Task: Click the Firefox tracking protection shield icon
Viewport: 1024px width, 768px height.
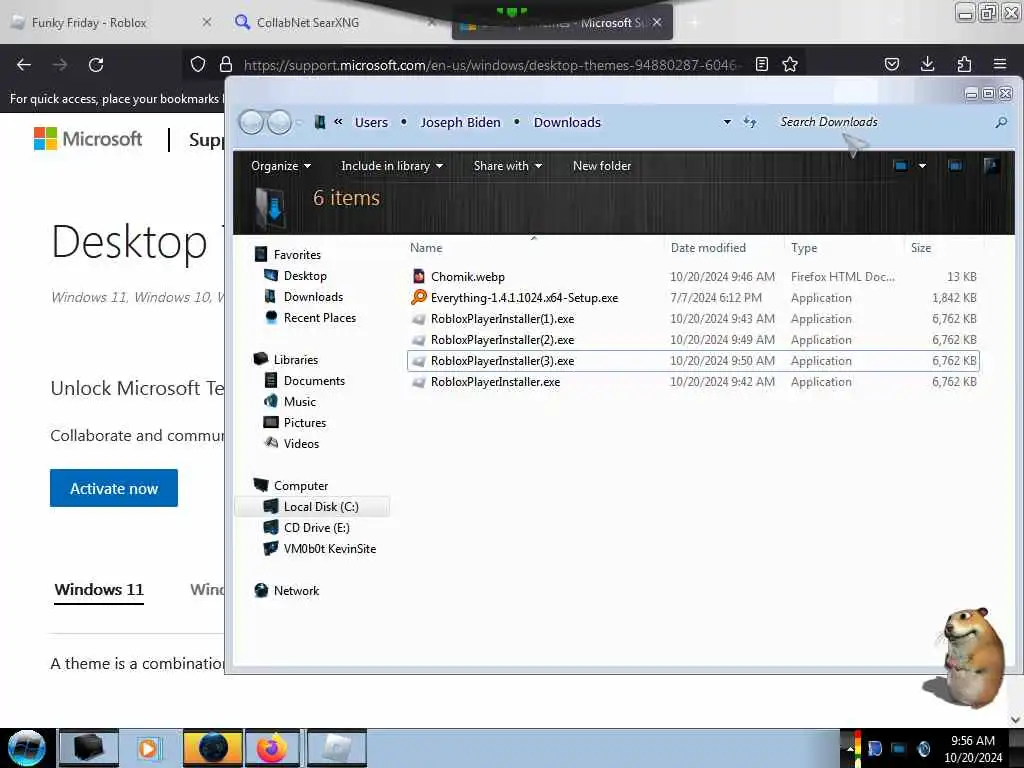Action: pos(198,64)
